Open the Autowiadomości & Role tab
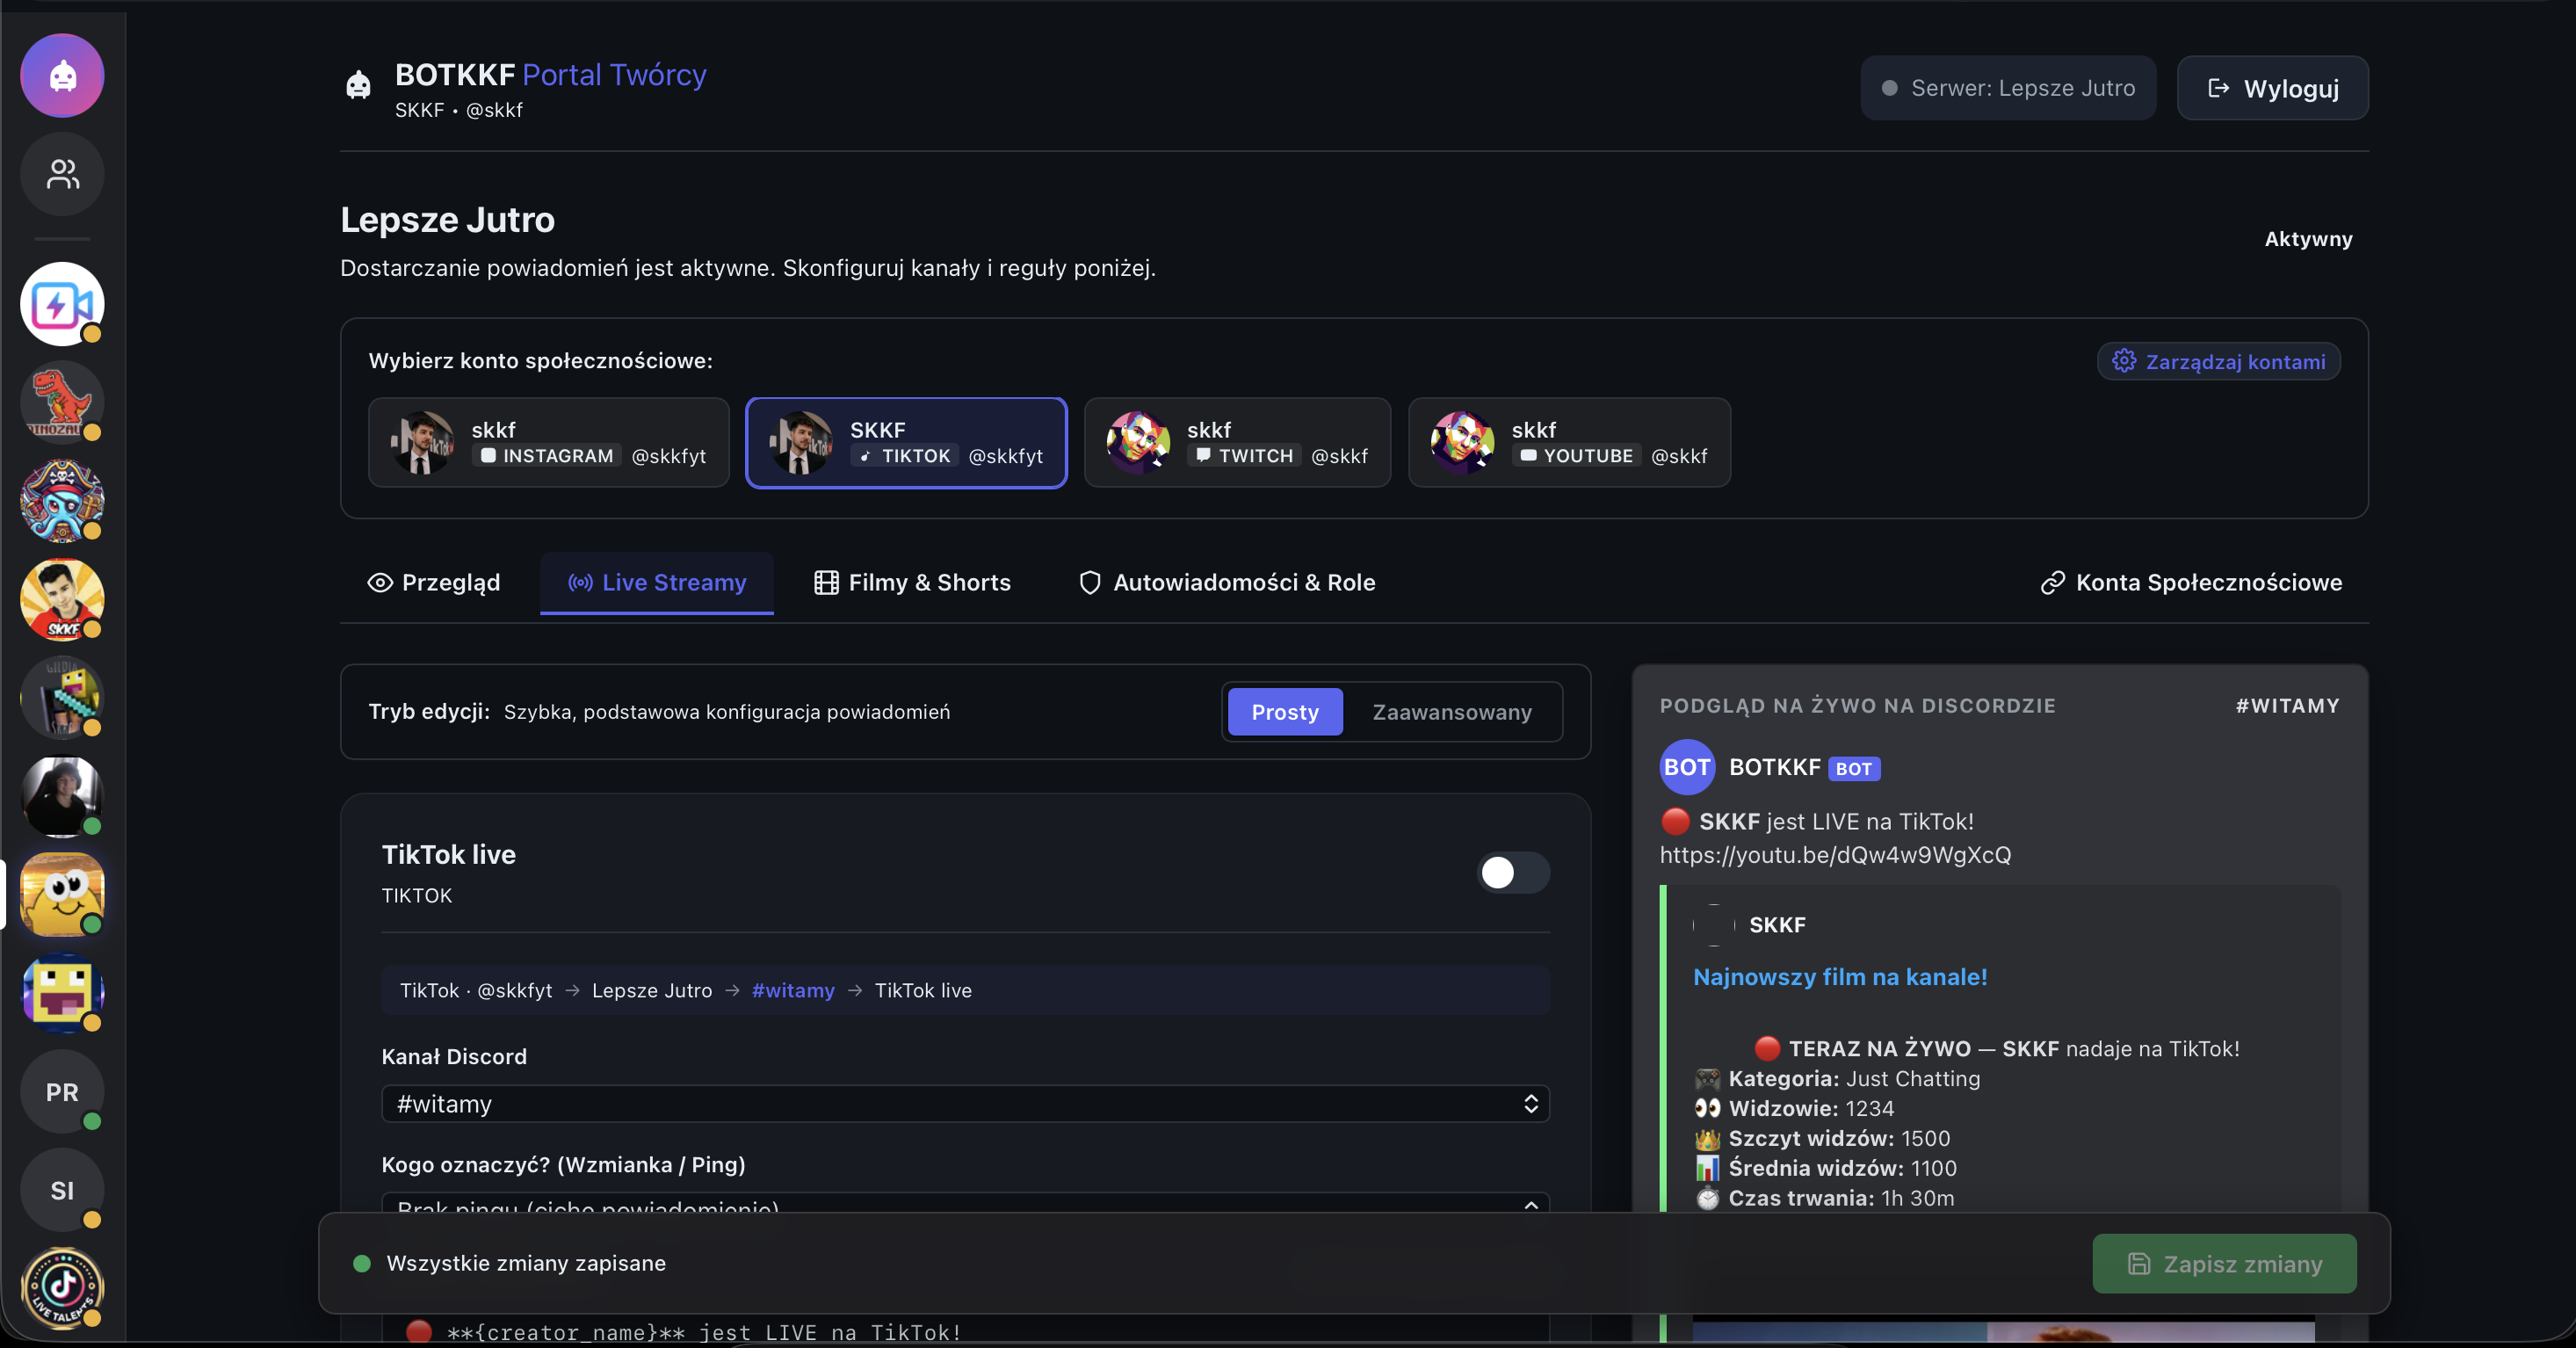Viewport: 2576px width, 1348px height. click(1228, 583)
